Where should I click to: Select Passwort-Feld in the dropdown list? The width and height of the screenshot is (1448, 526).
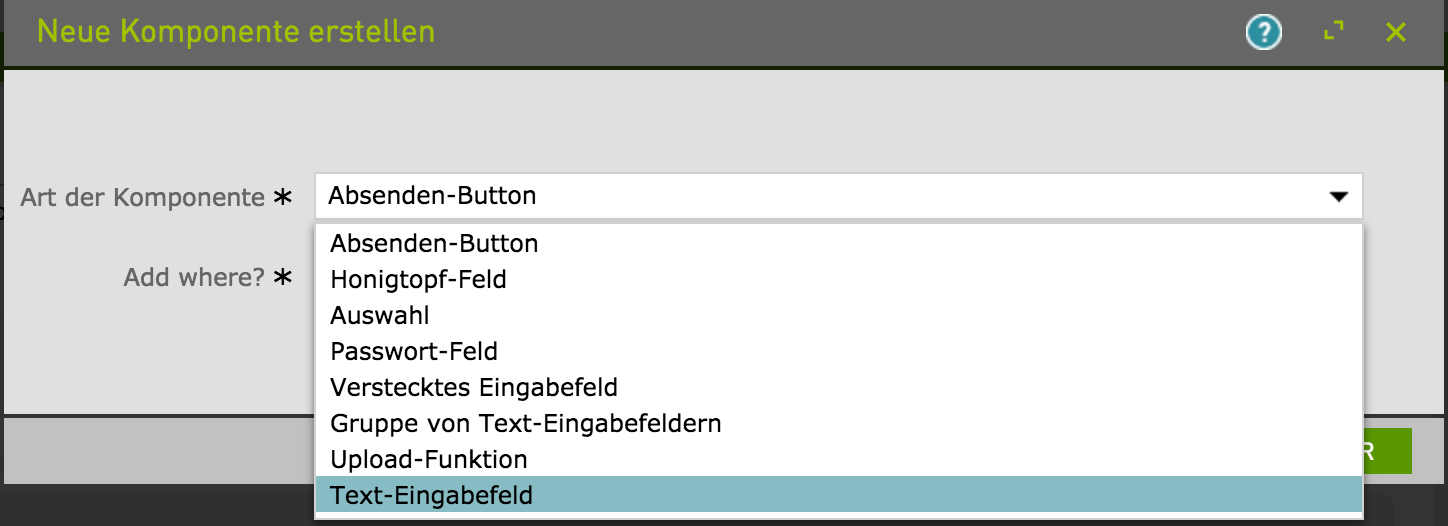point(414,351)
